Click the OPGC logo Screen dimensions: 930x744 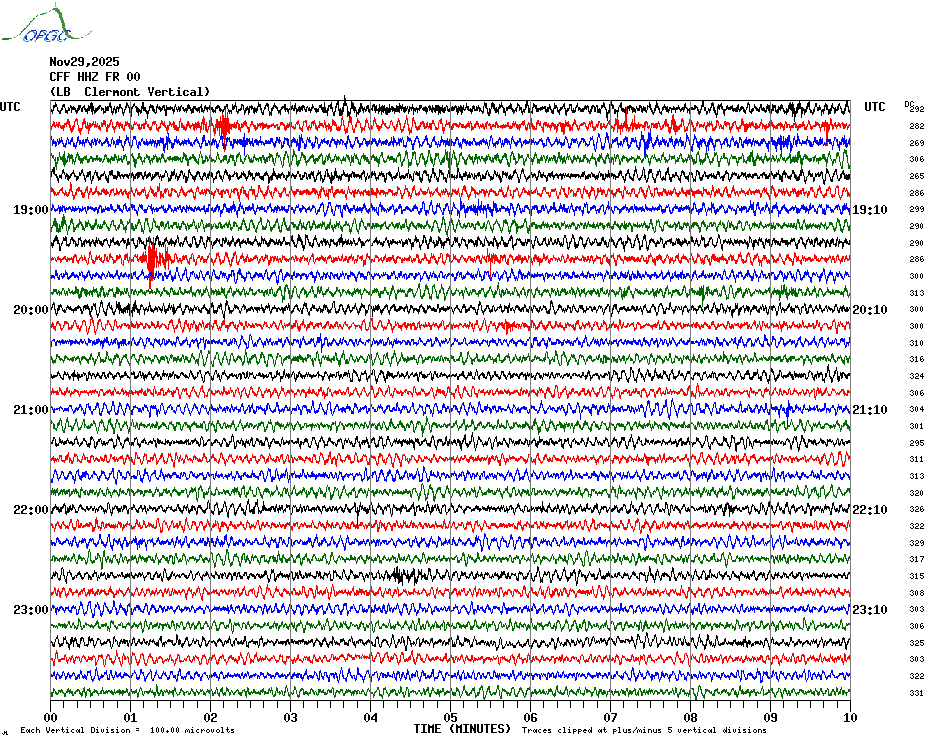click(42, 27)
